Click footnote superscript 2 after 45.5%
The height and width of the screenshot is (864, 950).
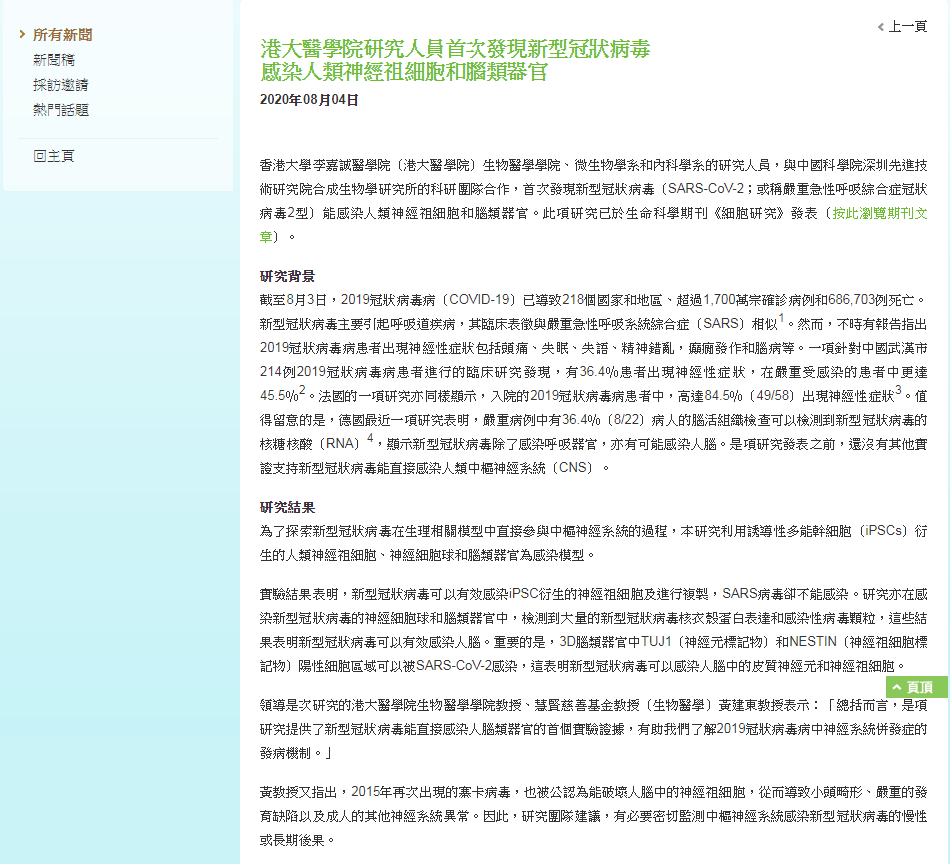tap(302, 390)
